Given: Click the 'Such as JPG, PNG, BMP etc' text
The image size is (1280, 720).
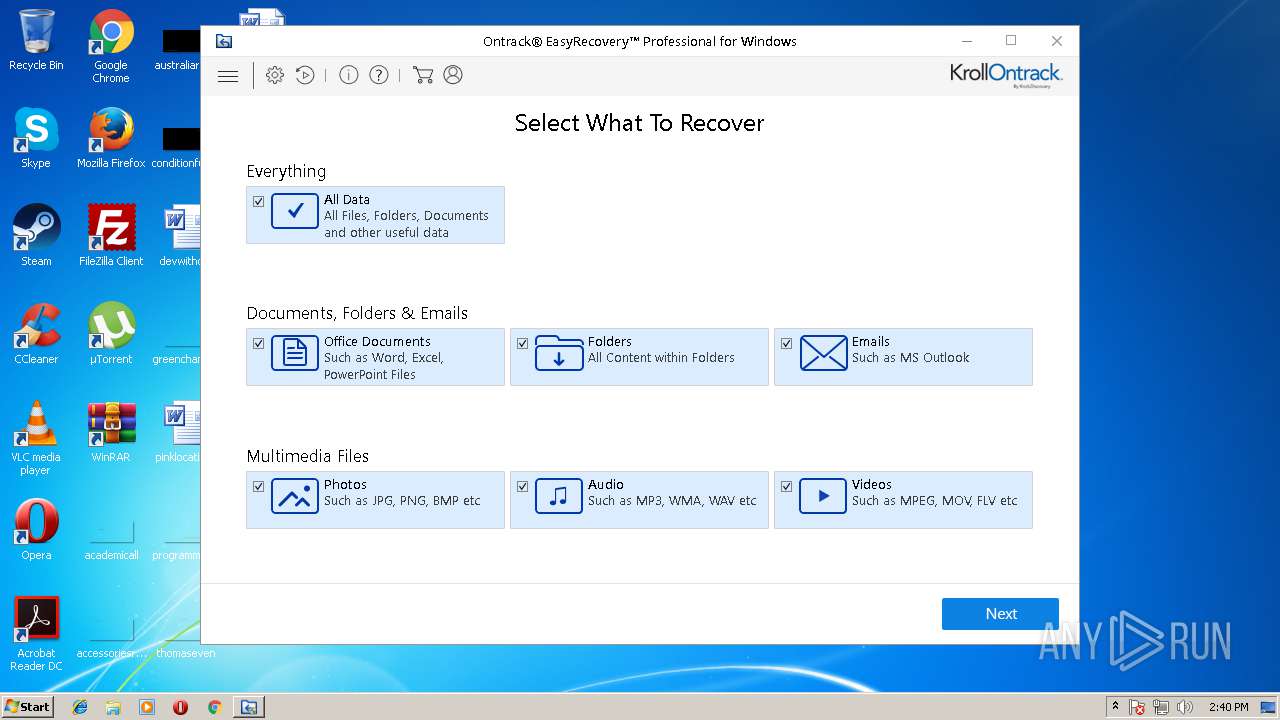Looking at the screenshot, I should pyautogui.click(x=402, y=500).
